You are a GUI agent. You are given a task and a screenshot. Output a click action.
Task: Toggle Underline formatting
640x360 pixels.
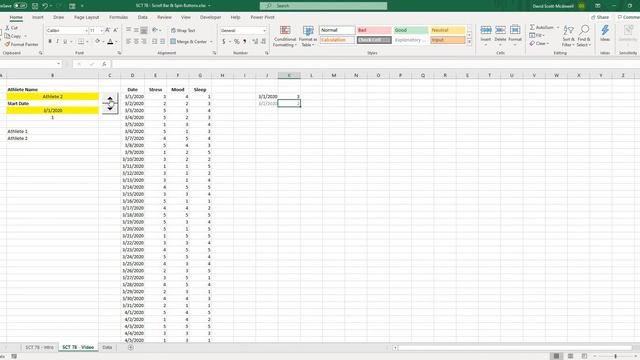click(64, 41)
